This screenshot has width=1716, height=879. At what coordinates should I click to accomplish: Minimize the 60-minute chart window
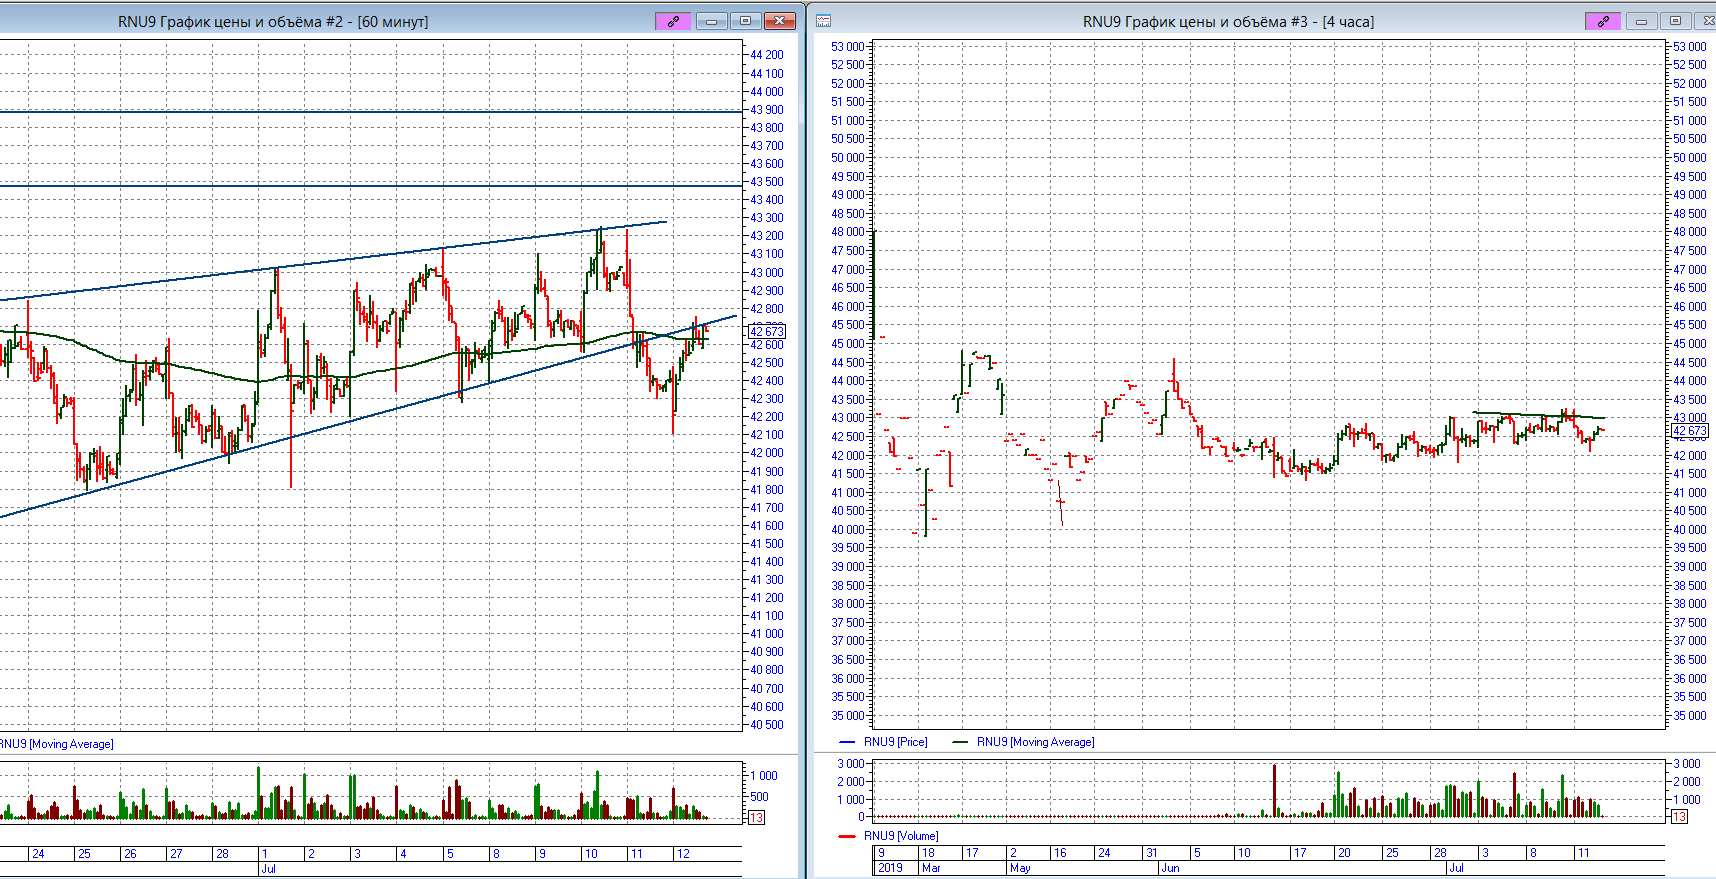(x=711, y=21)
